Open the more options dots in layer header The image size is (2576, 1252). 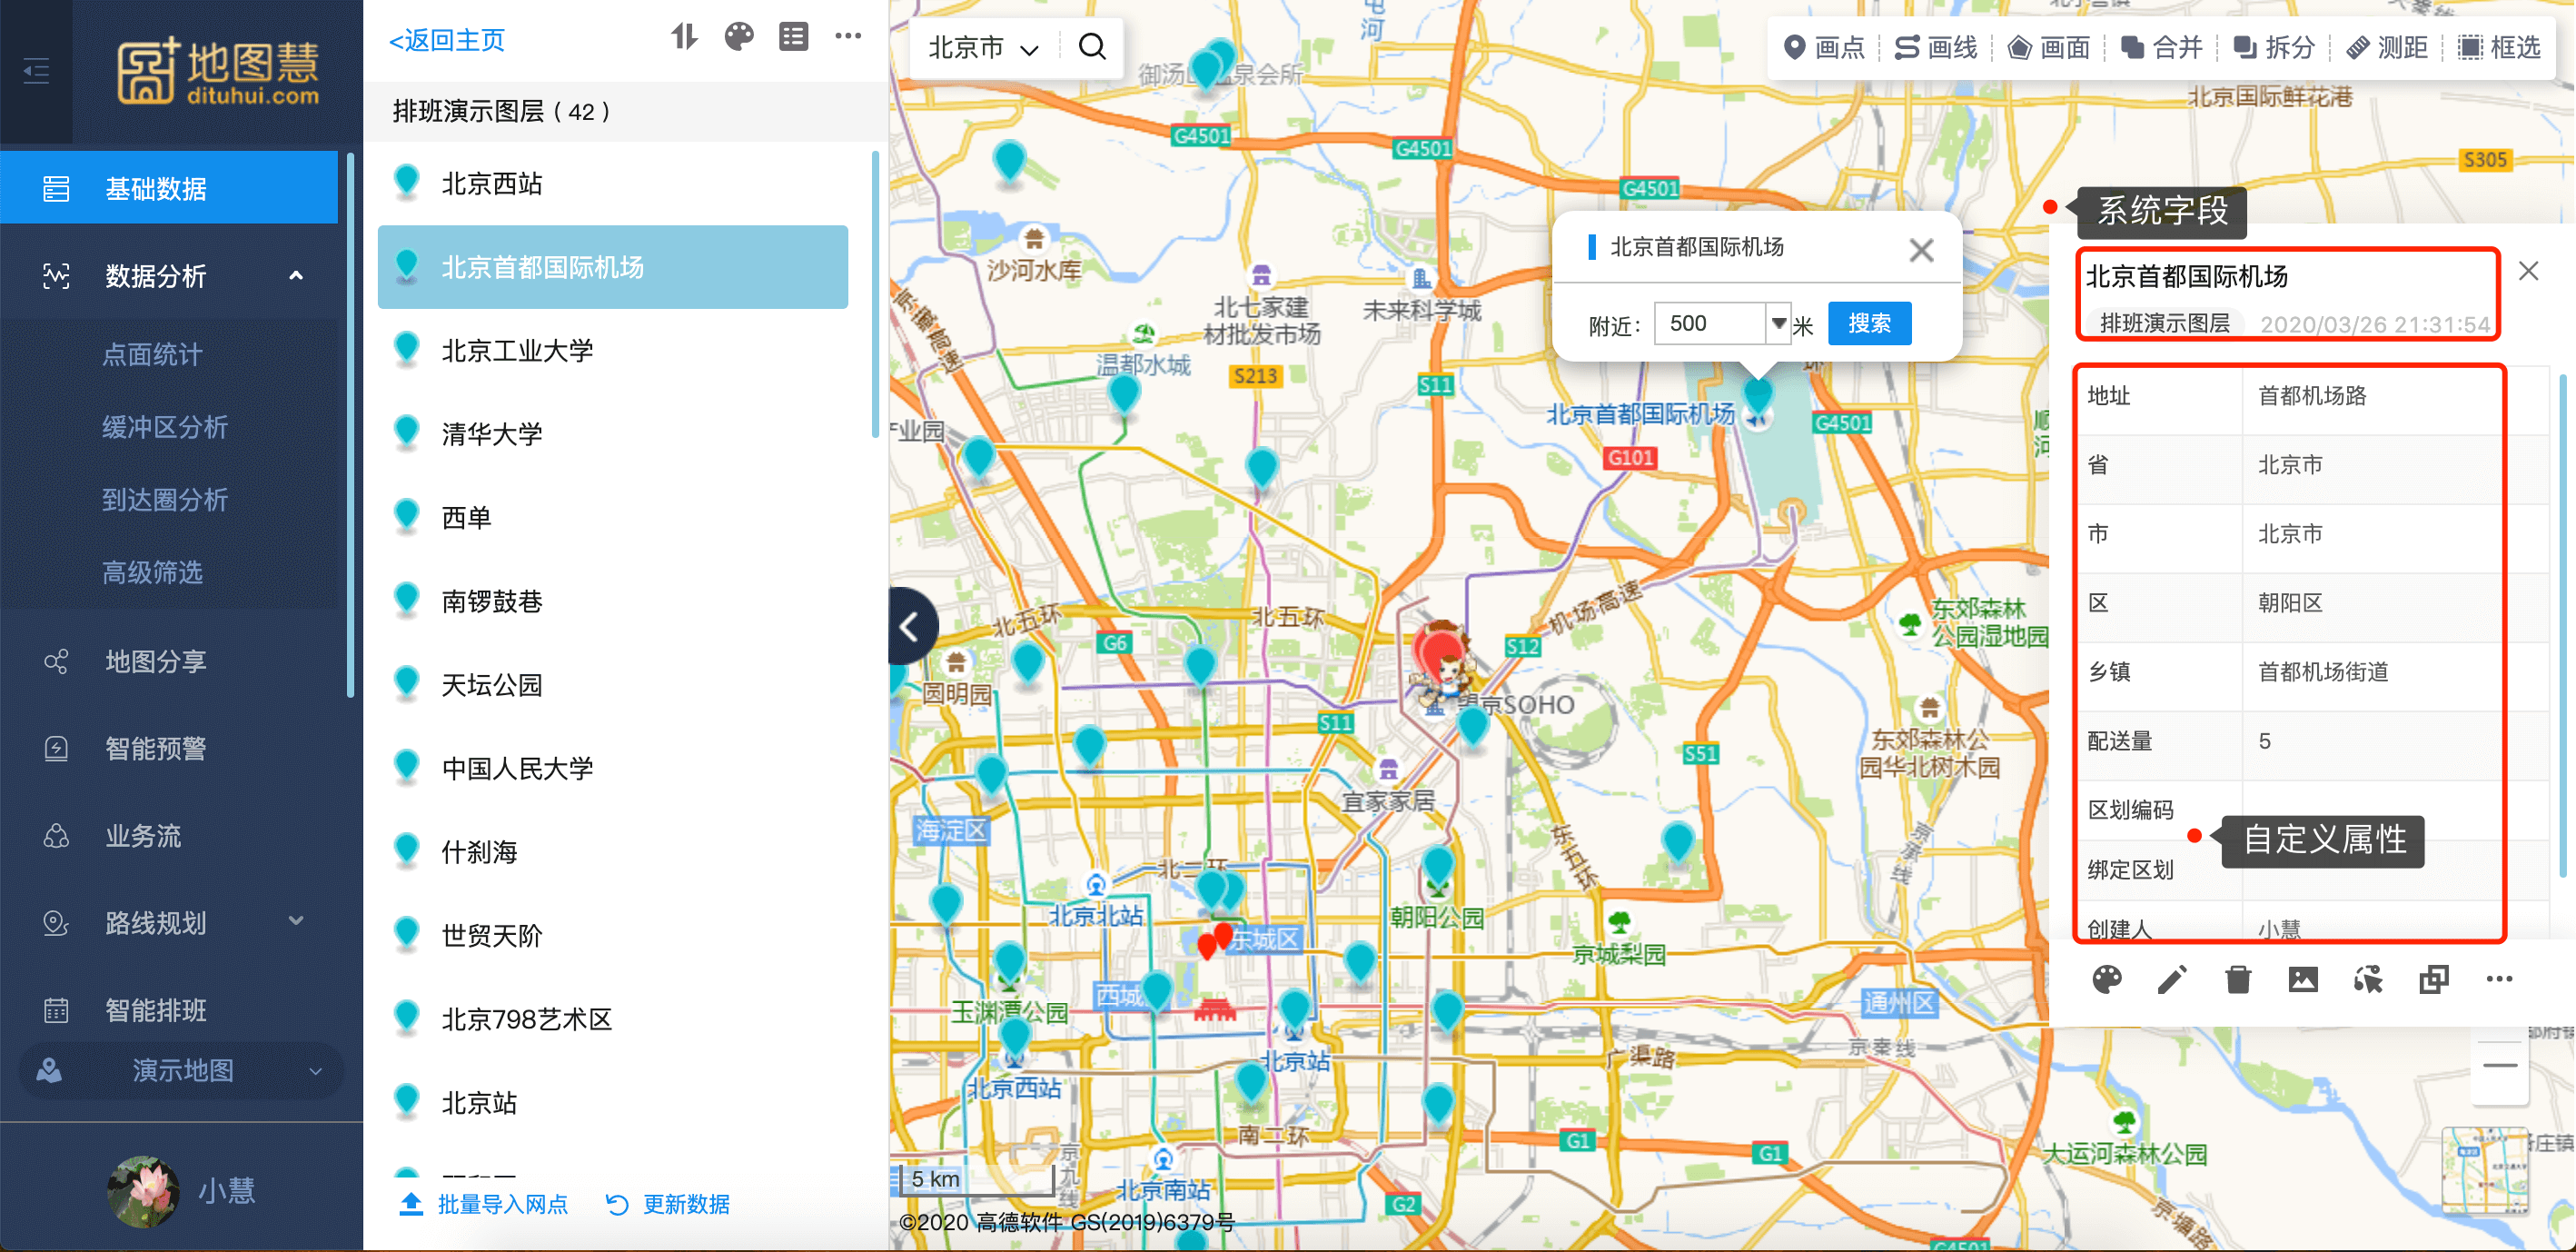[x=848, y=37]
